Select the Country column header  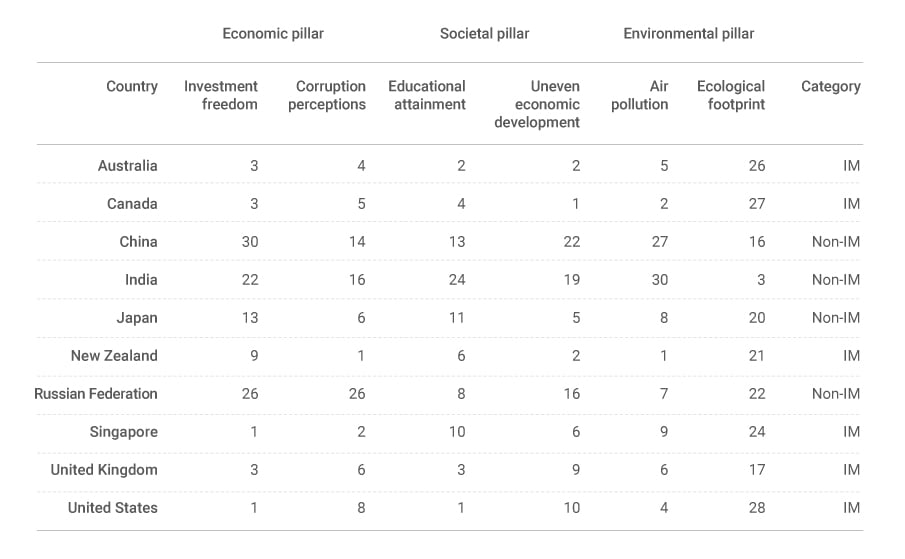point(132,87)
